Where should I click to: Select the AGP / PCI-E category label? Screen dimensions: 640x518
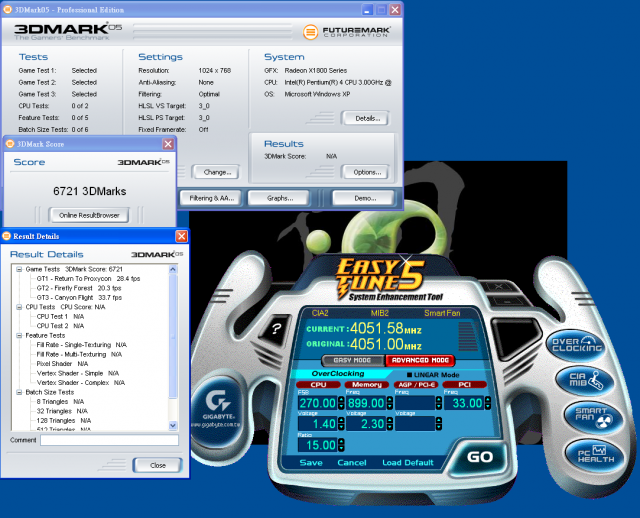pyautogui.click(x=416, y=385)
